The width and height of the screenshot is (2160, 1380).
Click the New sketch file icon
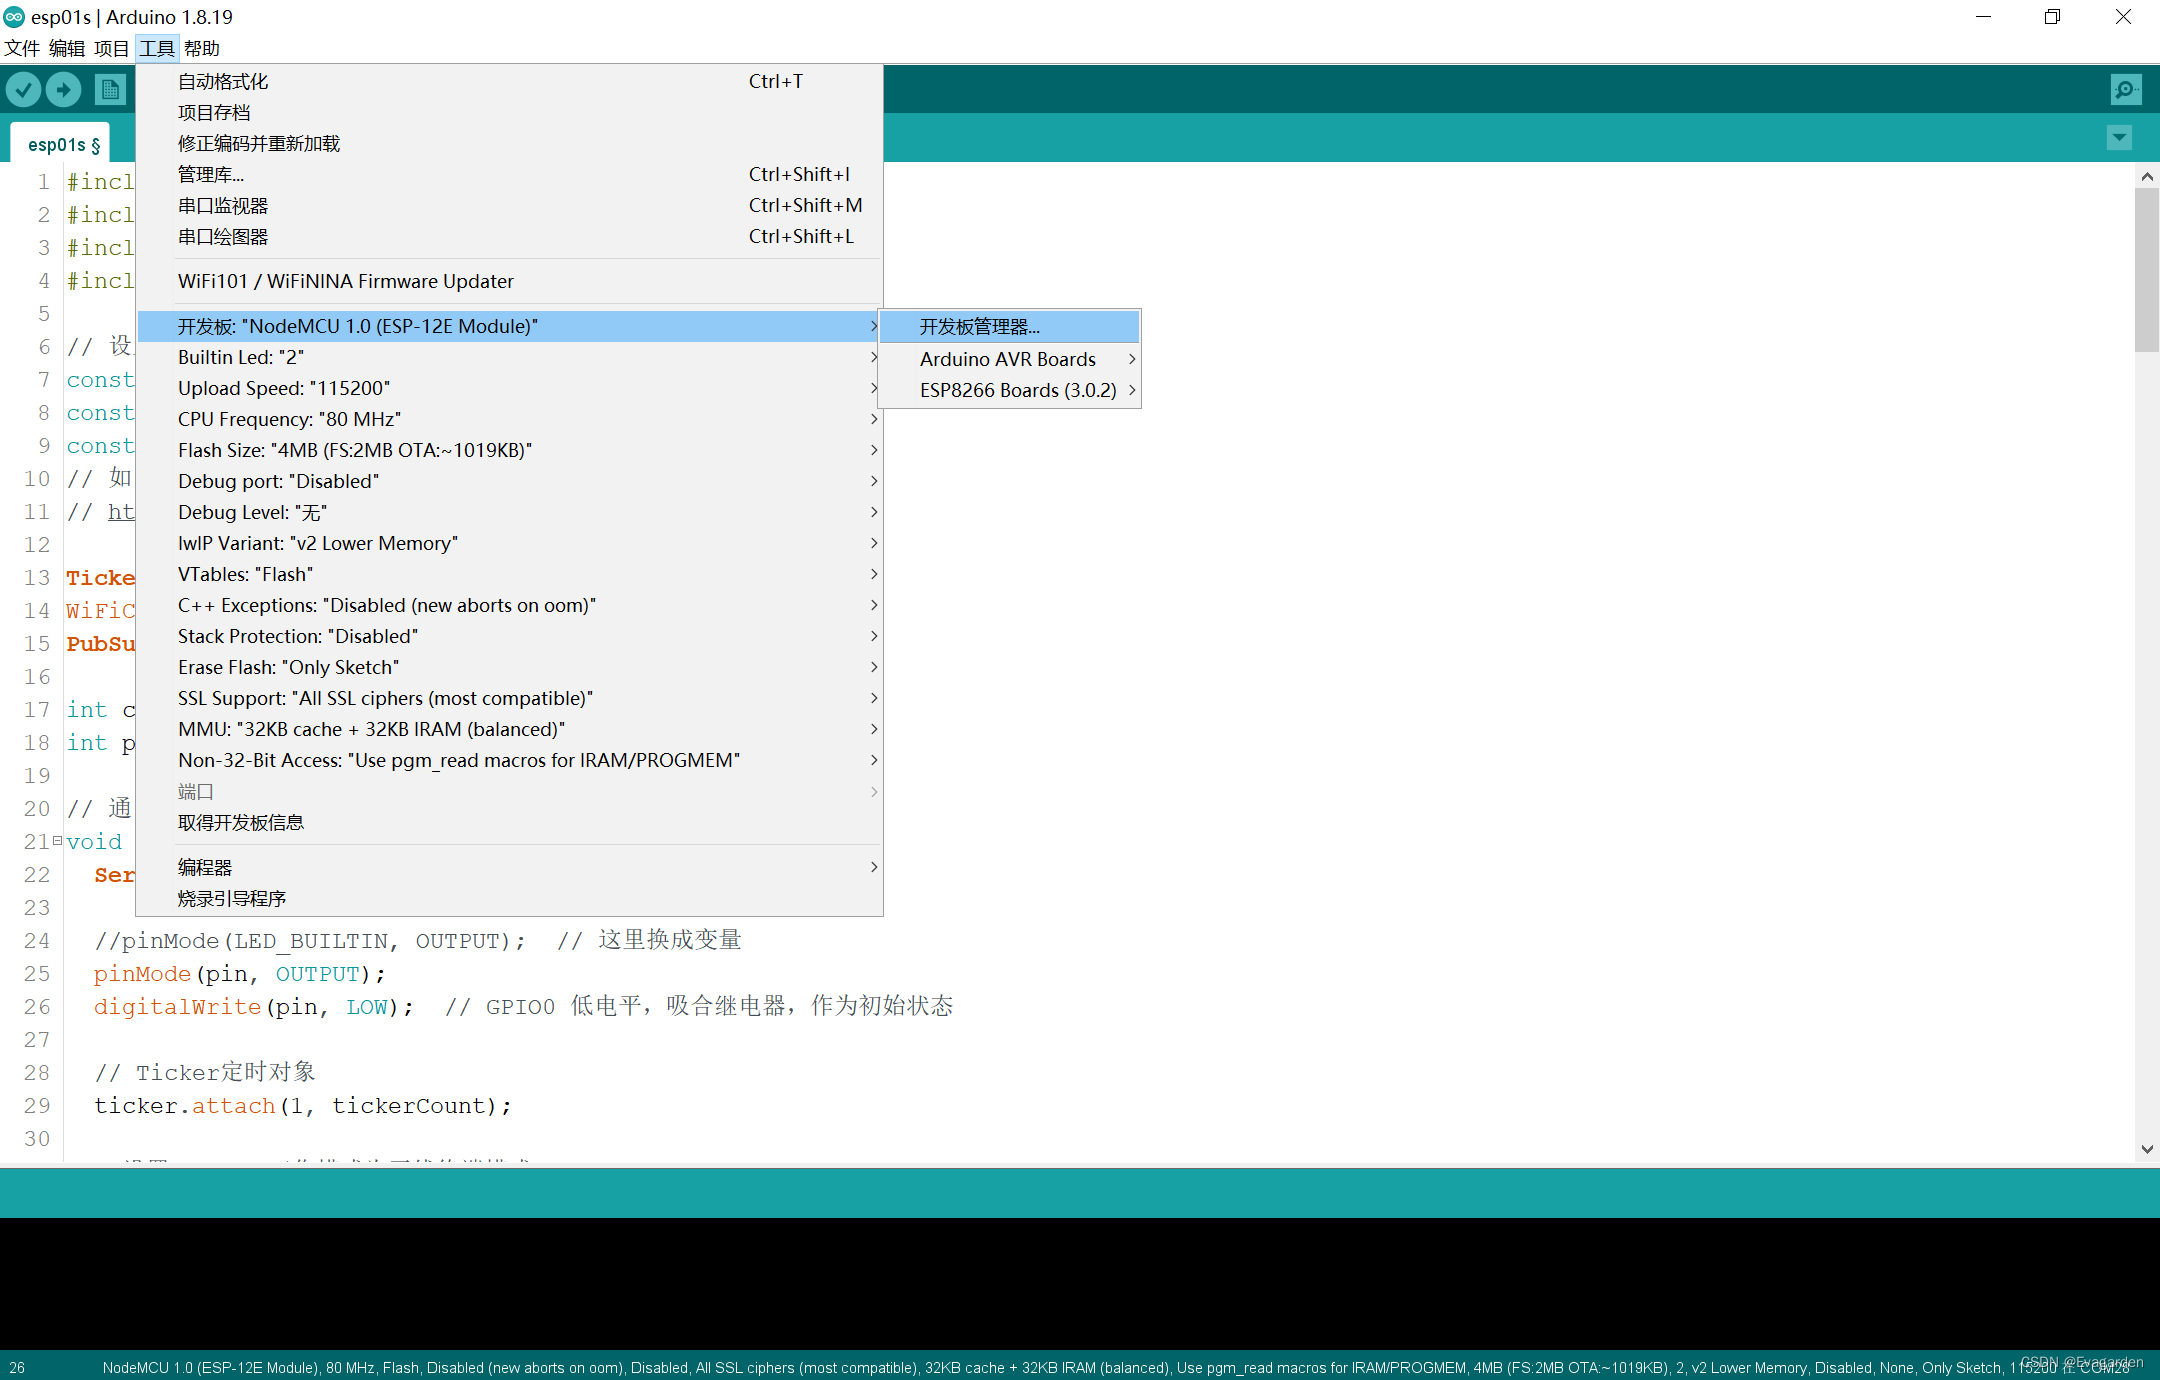(x=110, y=90)
